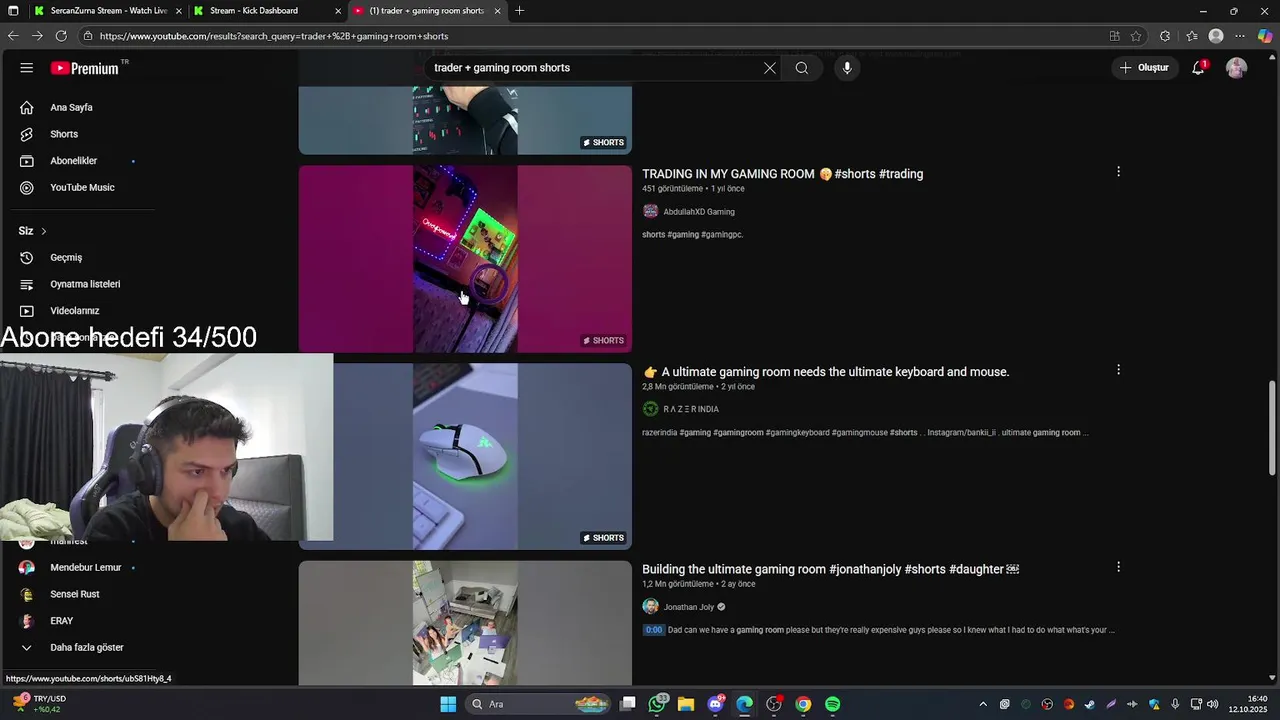Open Chrome from the taskbar
Screen dimensions: 1280x720
[x=803, y=704]
